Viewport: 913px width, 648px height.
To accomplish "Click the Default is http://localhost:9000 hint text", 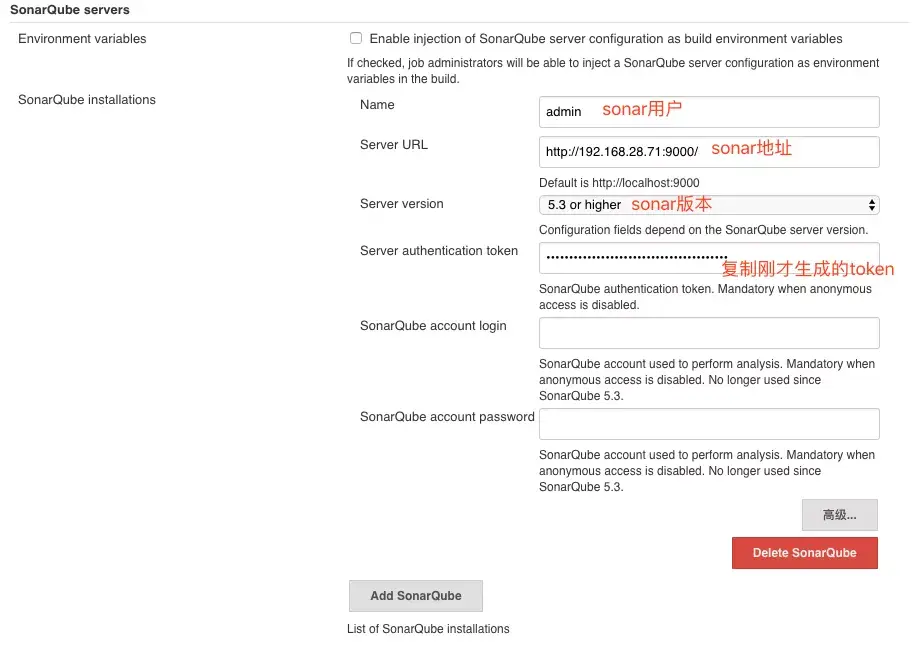I will [x=619, y=183].
